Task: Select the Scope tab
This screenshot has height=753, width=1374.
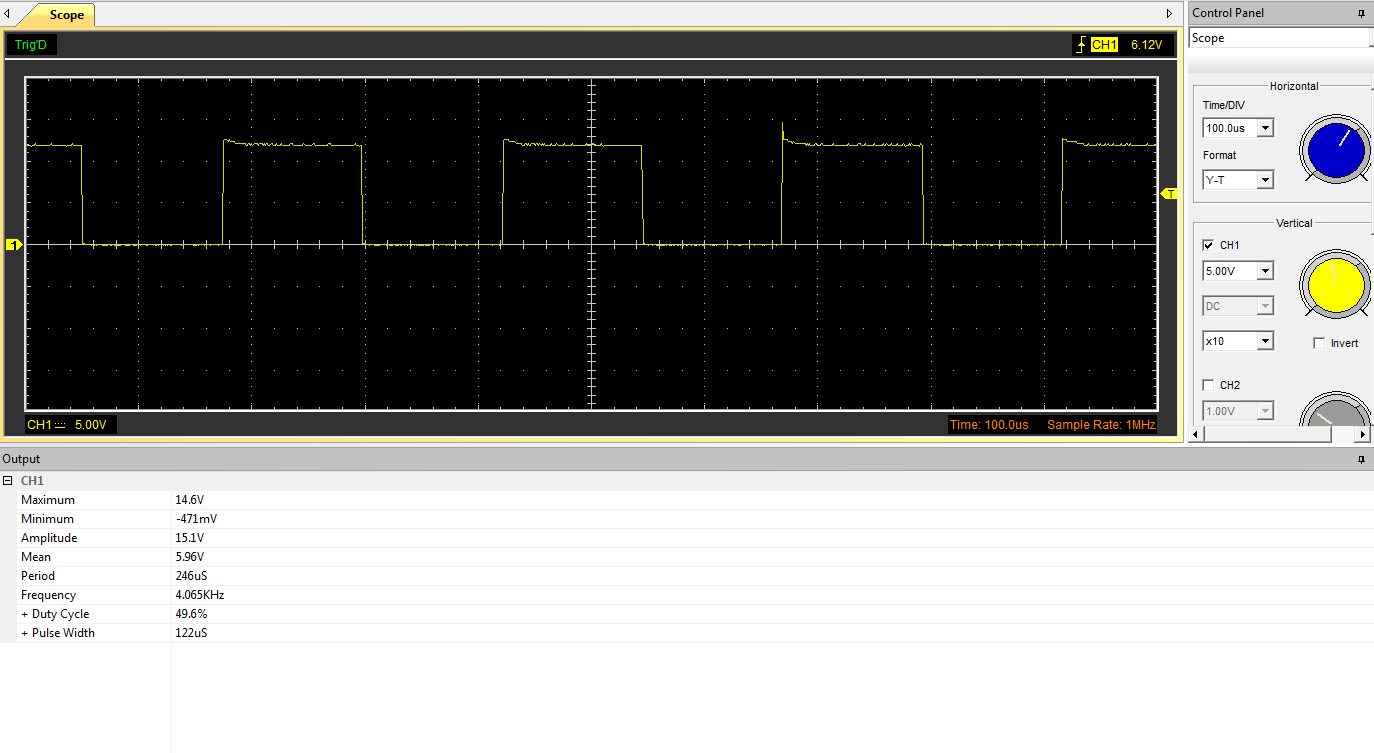Action: click(66, 15)
